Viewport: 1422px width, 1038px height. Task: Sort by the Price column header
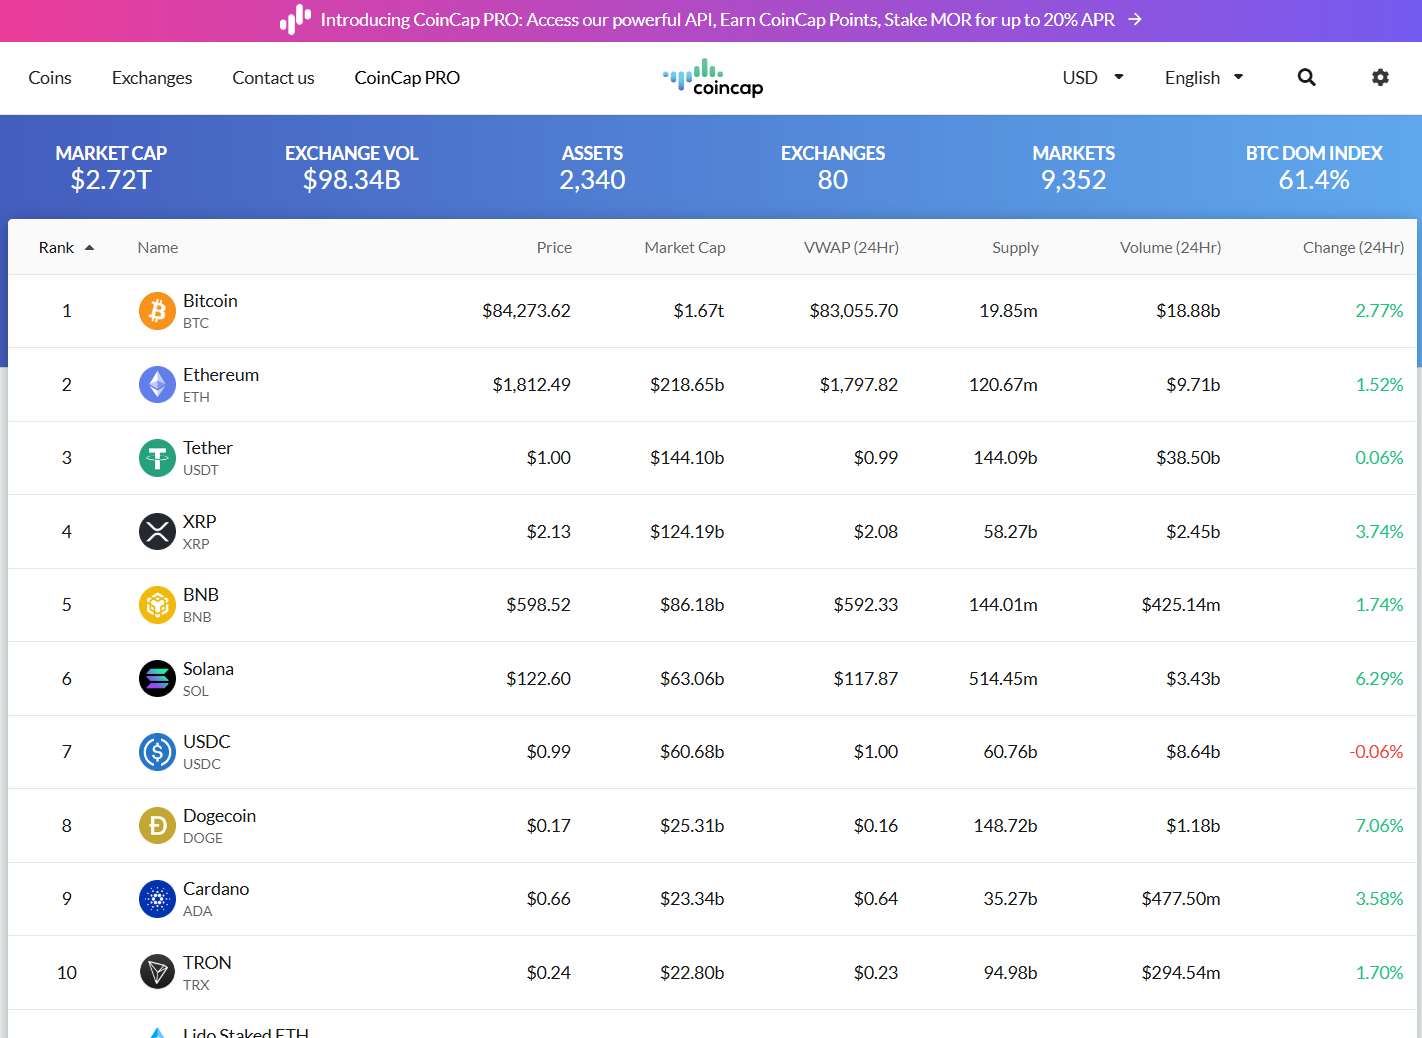point(554,248)
